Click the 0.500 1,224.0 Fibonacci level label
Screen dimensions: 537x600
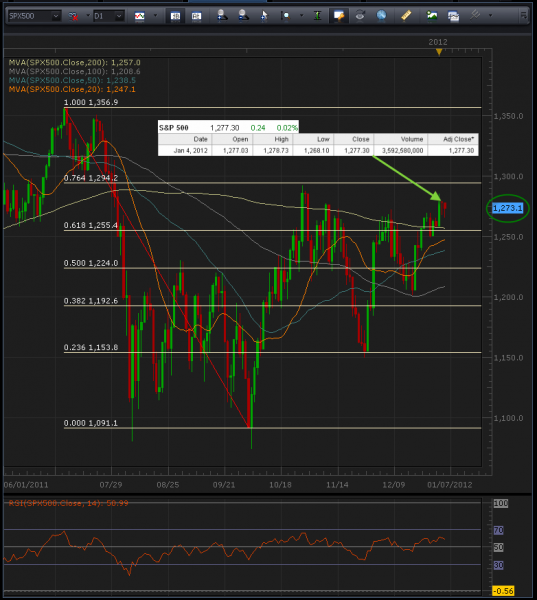click(x=91, y=263)
